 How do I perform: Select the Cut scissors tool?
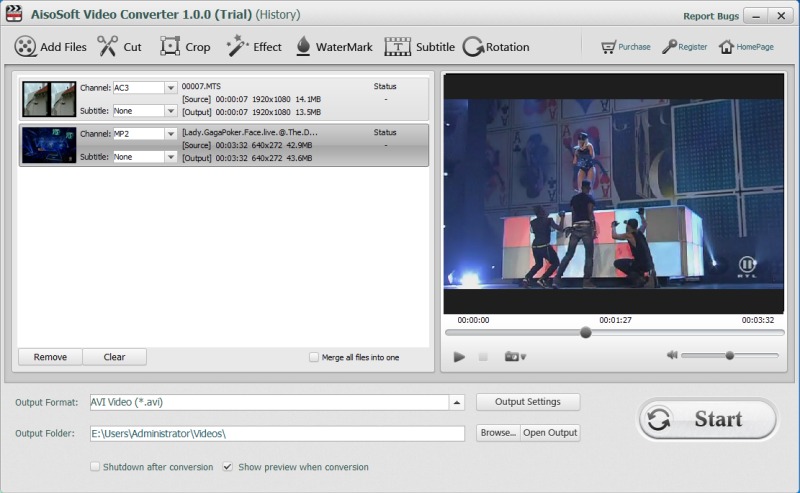click(108, 47)
